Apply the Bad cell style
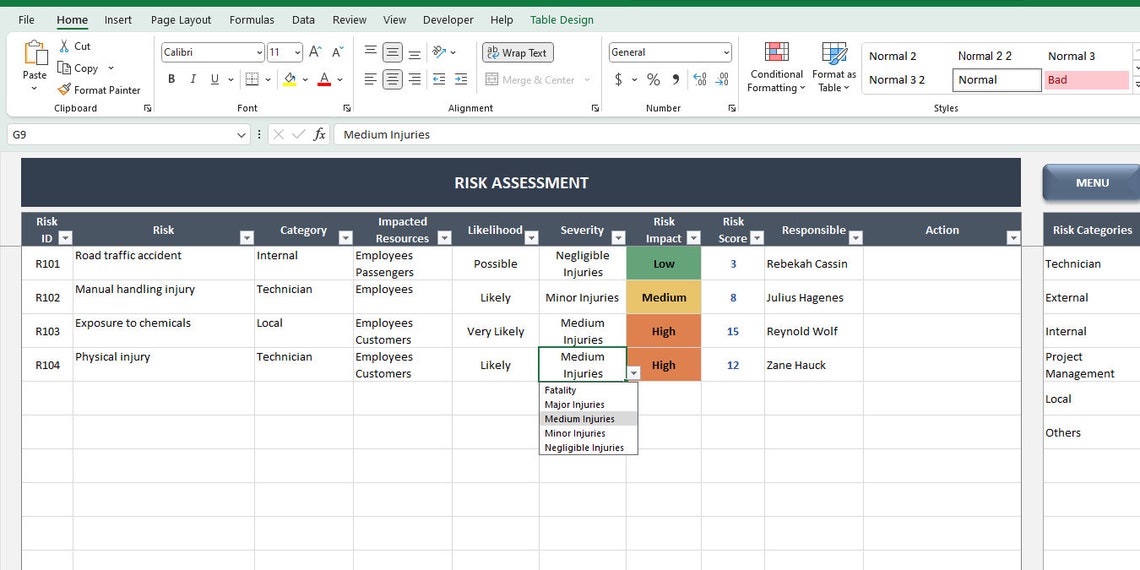This screenshot has width=1140, height=570. tap(1086, 80)
